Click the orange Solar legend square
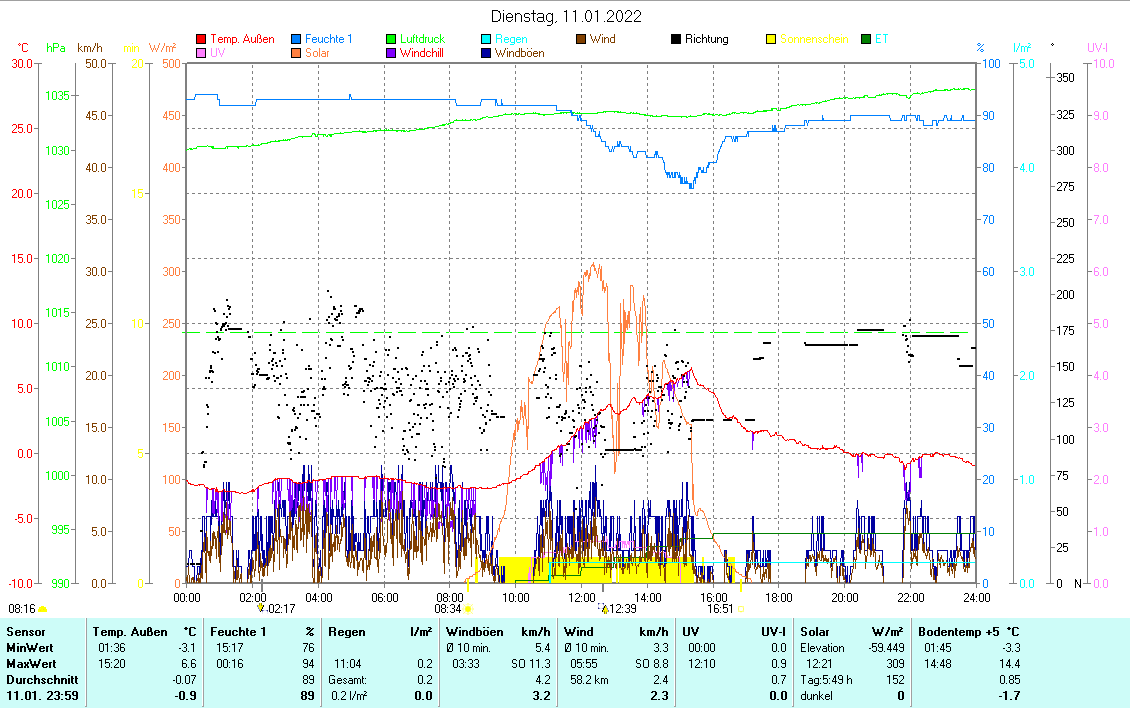 (x=297, y=54)
